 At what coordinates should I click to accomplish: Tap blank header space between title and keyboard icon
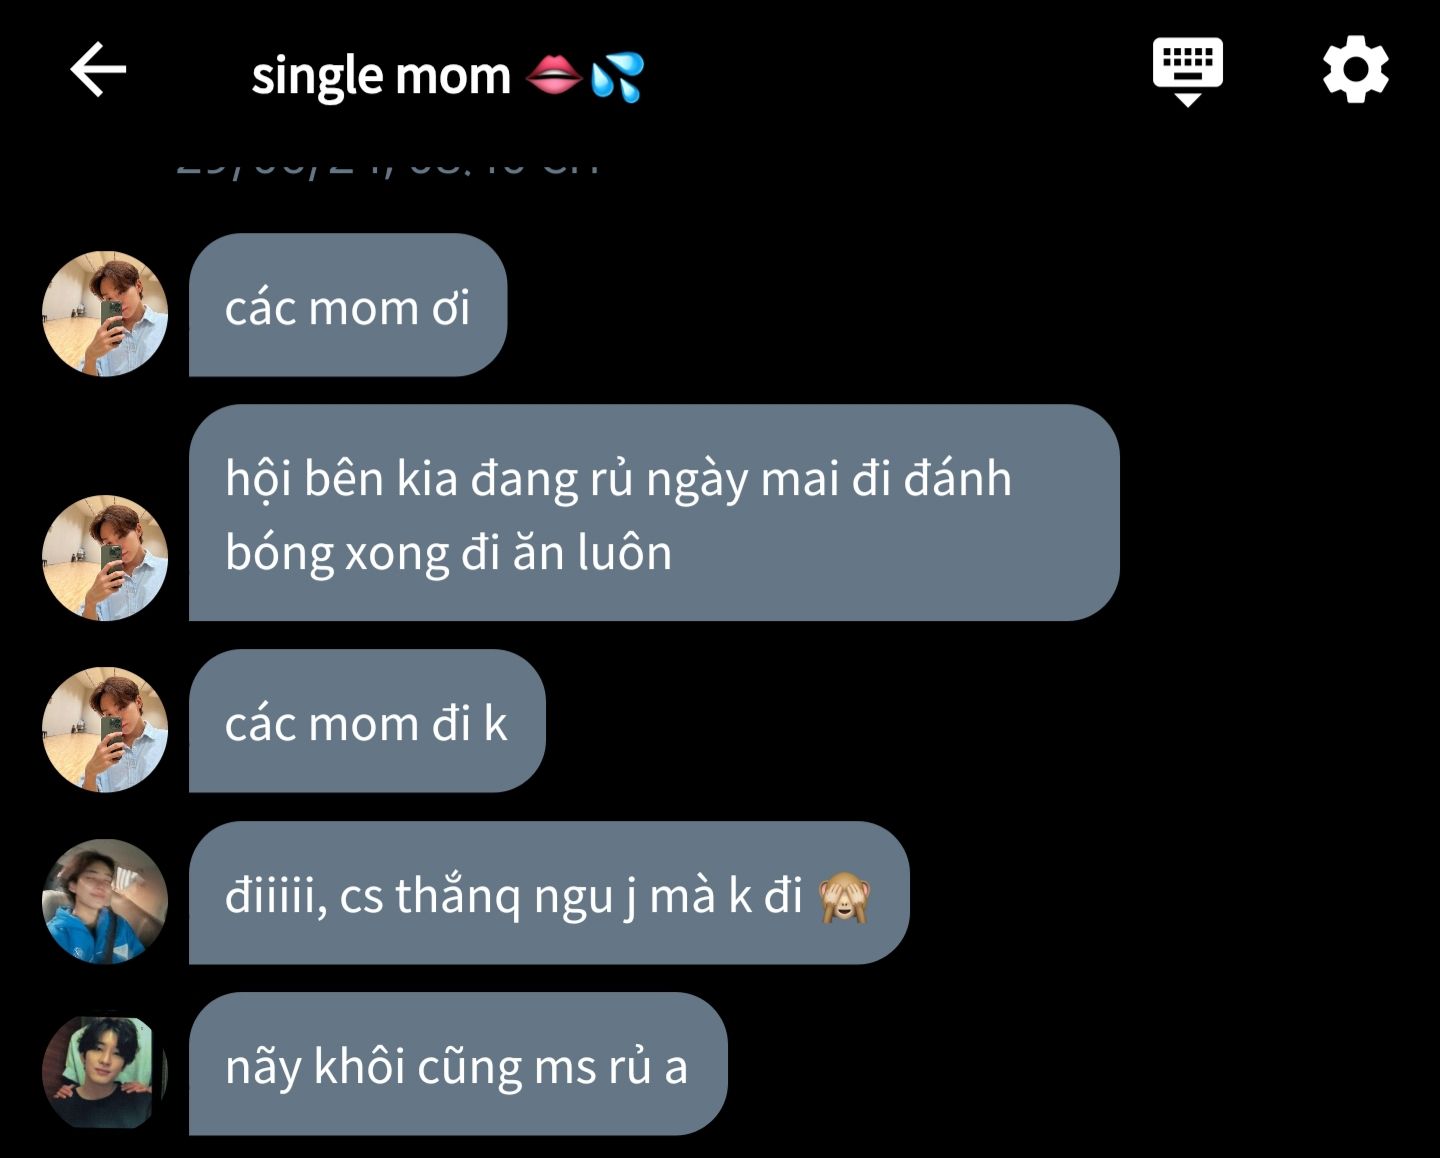tap(897, 72)
